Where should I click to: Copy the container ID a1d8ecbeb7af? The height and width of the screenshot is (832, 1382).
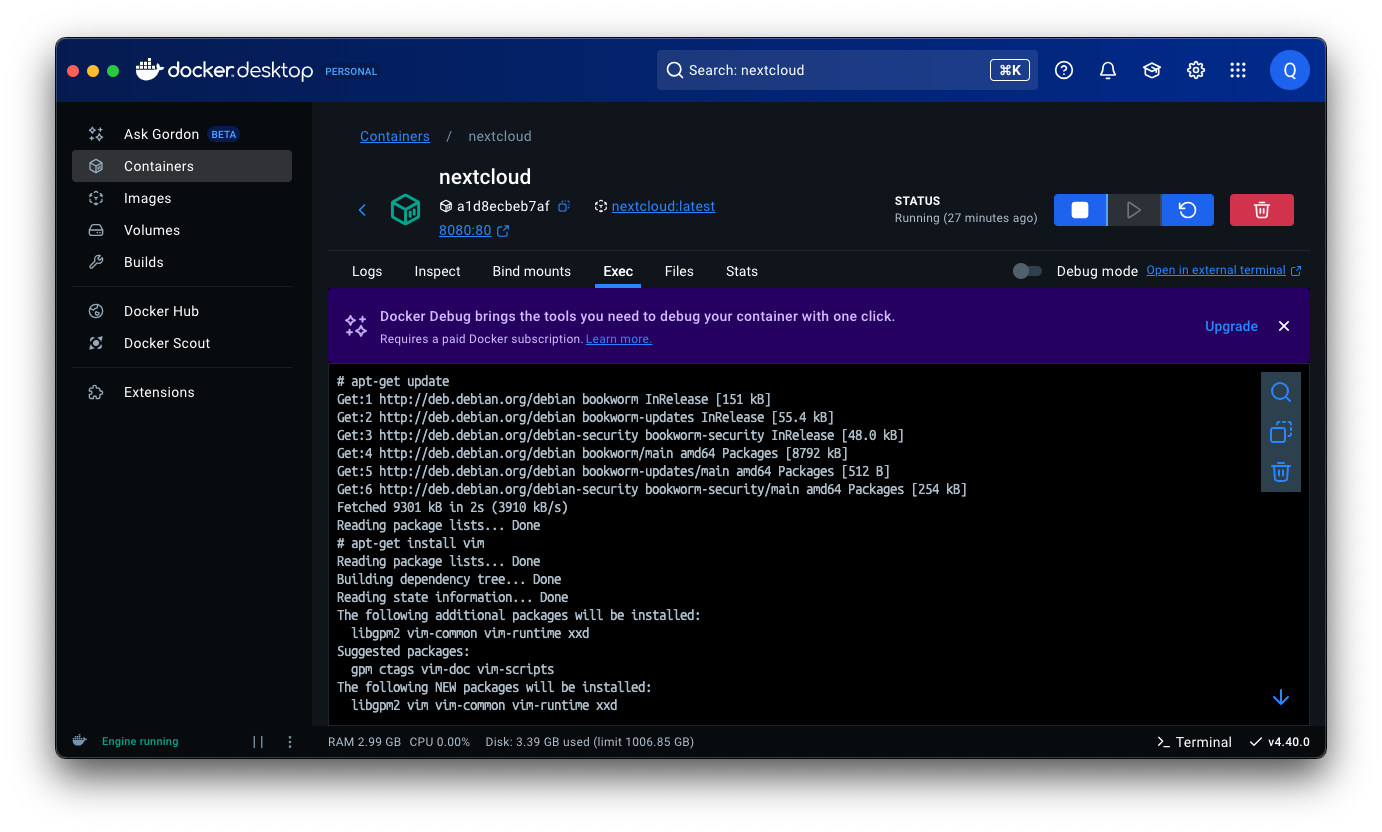(564, 206)
